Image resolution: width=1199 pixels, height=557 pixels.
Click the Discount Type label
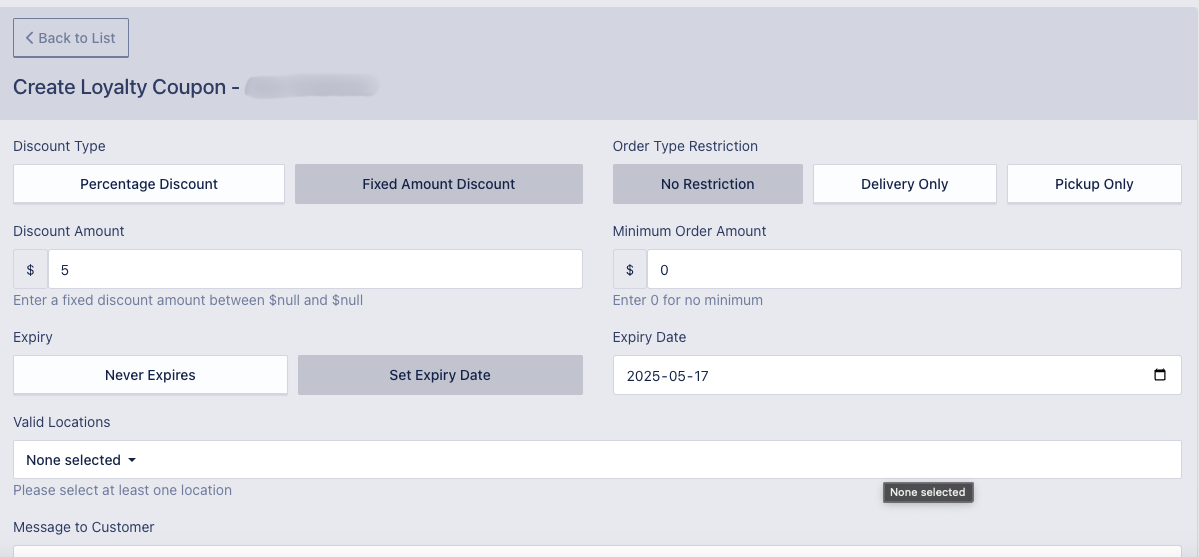[x=59, y=146]
